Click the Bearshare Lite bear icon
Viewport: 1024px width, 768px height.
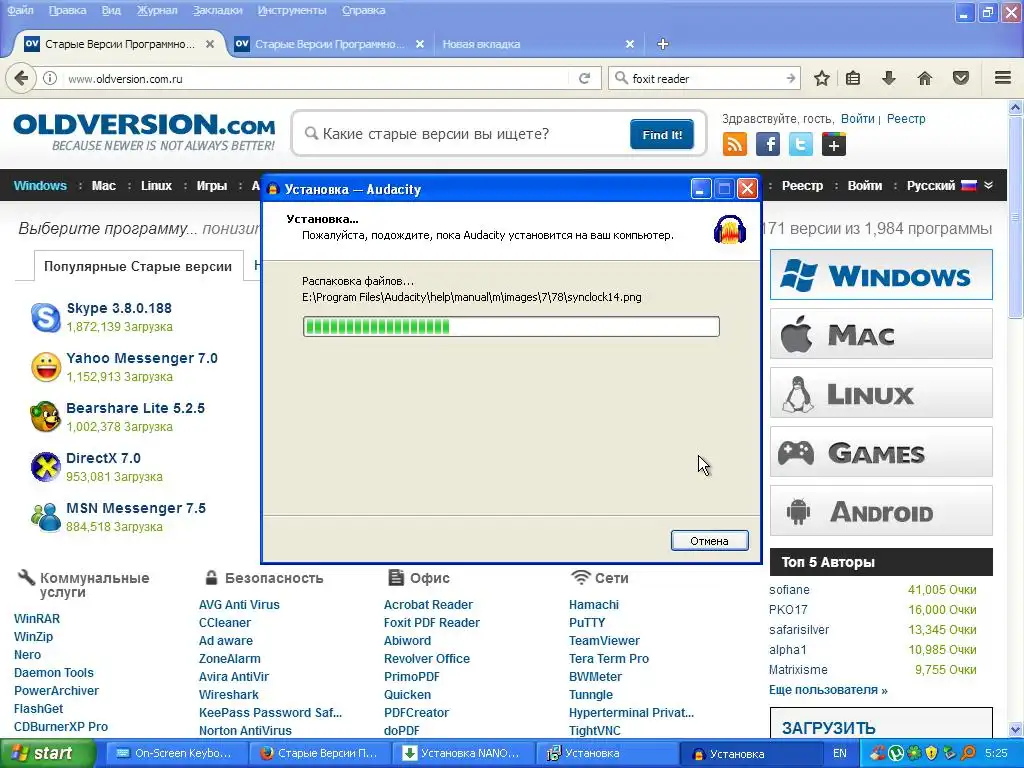46,417
